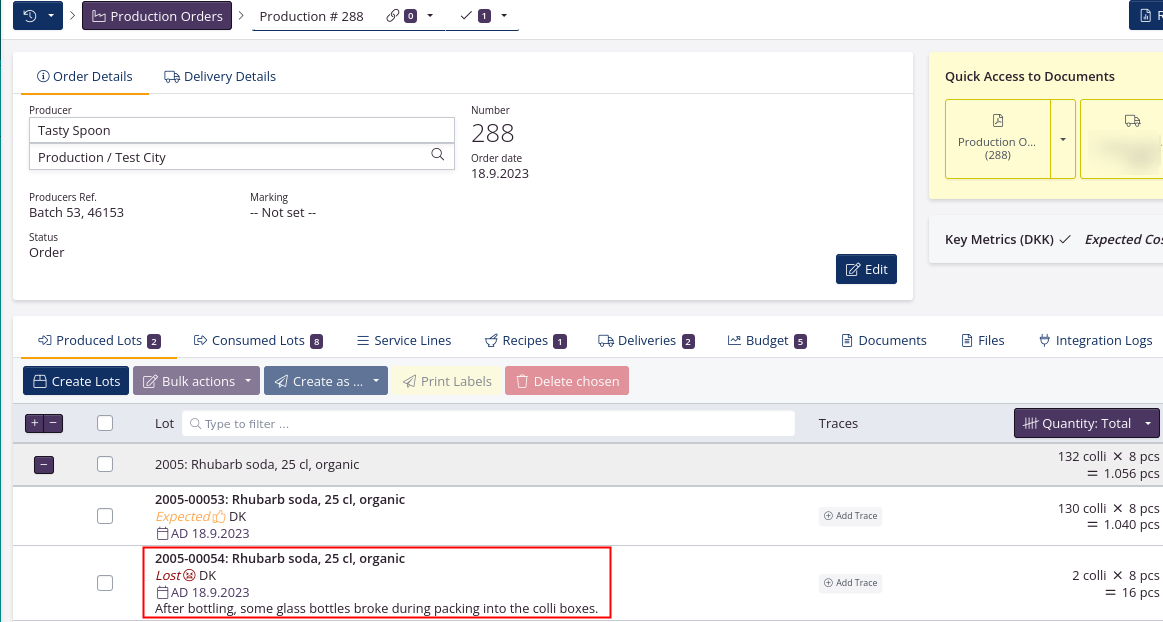The image size is (1163, 622).
Task: Open the history clock icon dropdown
Action: [37, 16]
